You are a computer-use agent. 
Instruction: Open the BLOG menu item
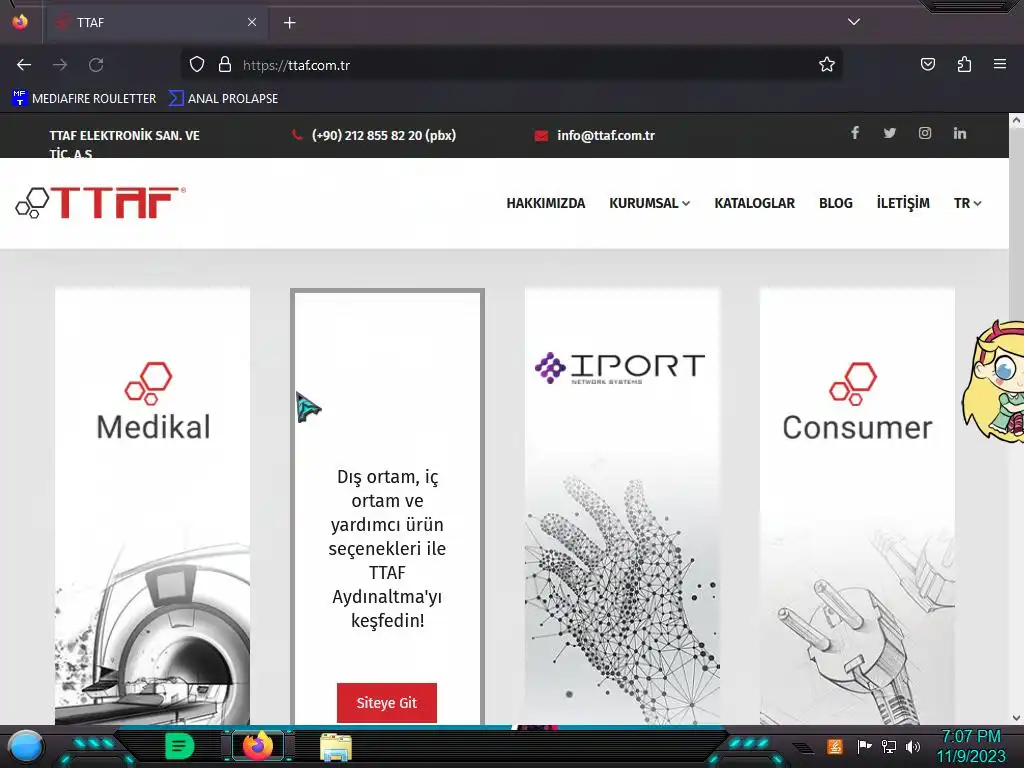(835, 203)
